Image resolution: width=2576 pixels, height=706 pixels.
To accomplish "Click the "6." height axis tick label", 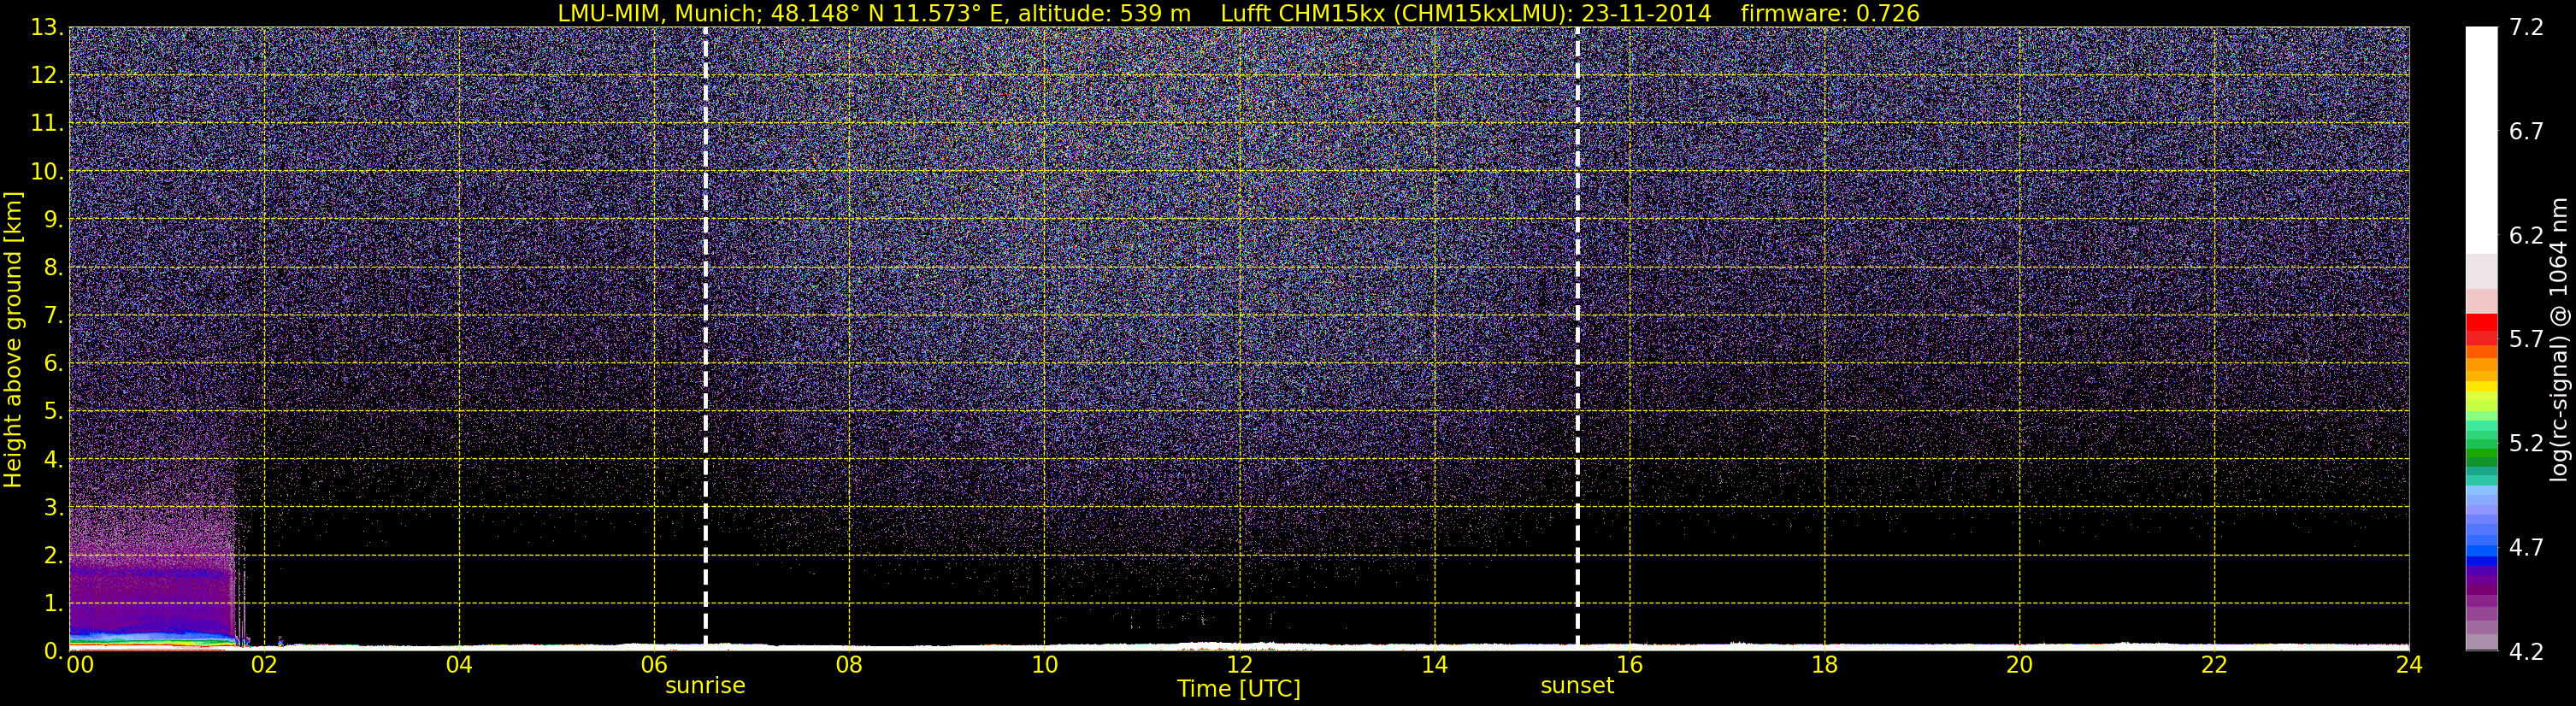I will (53, 363).
